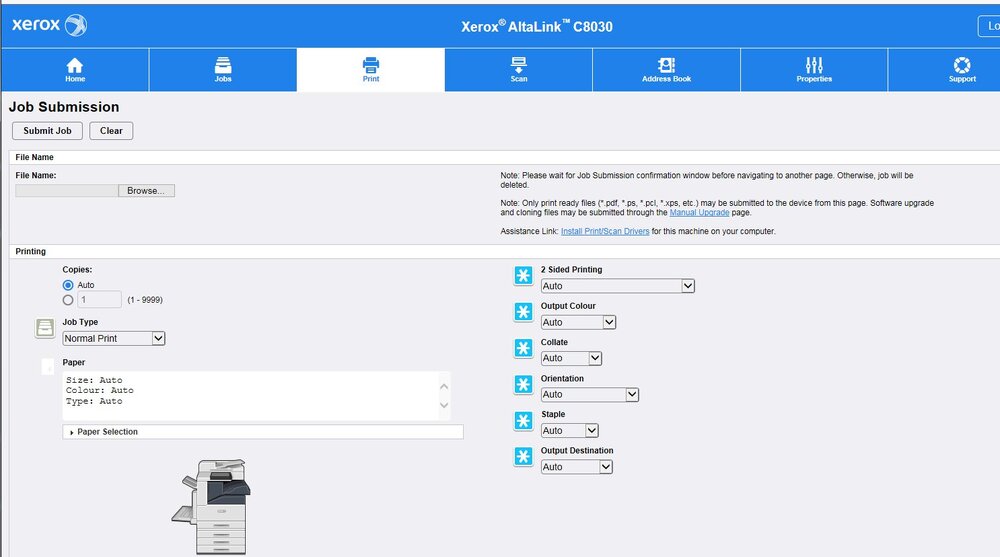
Task: Click the Orientation asterisk icon
Action: click(524, 385)
